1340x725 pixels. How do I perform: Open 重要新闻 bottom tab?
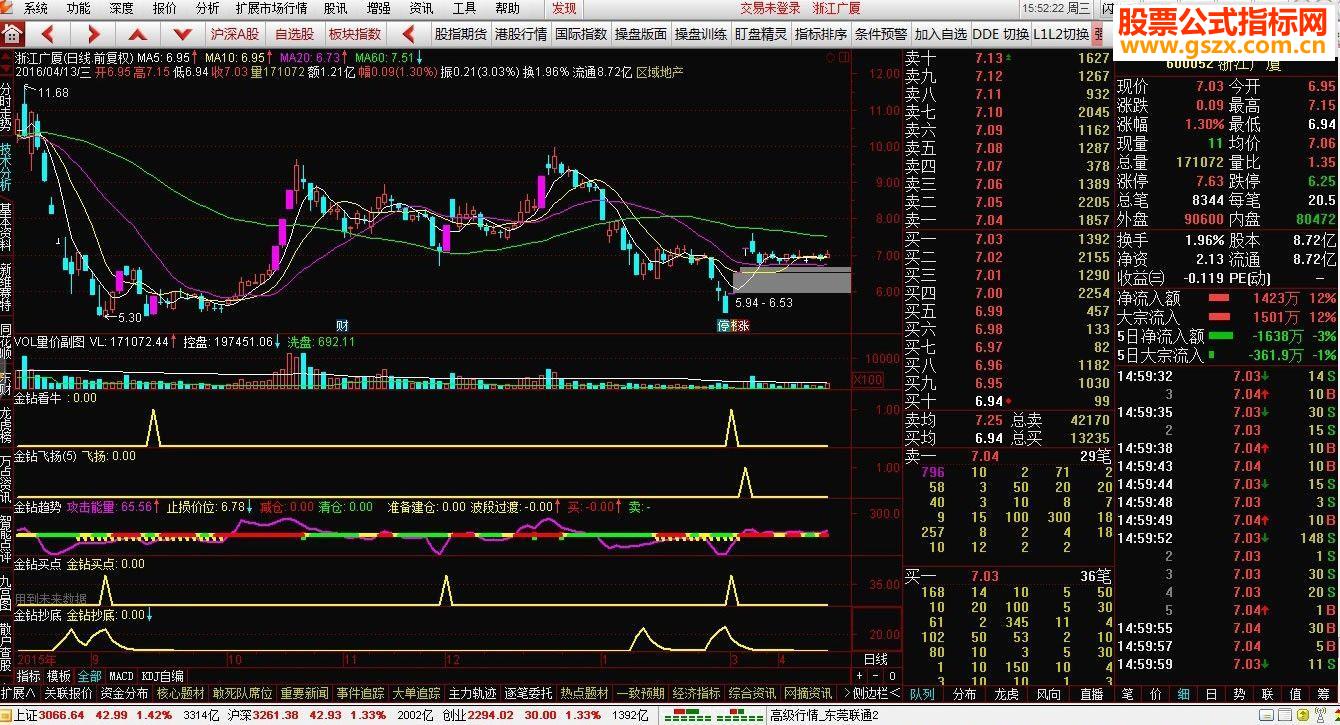pyautogui.click(x=304, y=693)
